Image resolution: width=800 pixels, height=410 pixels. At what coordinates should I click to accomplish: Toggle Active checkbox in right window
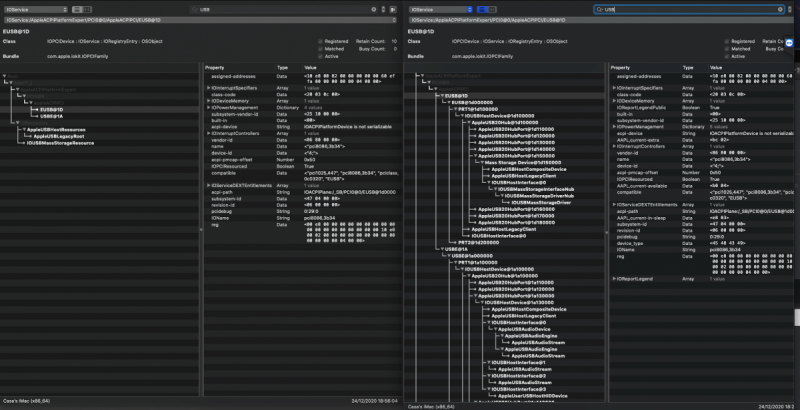point(727,56)
